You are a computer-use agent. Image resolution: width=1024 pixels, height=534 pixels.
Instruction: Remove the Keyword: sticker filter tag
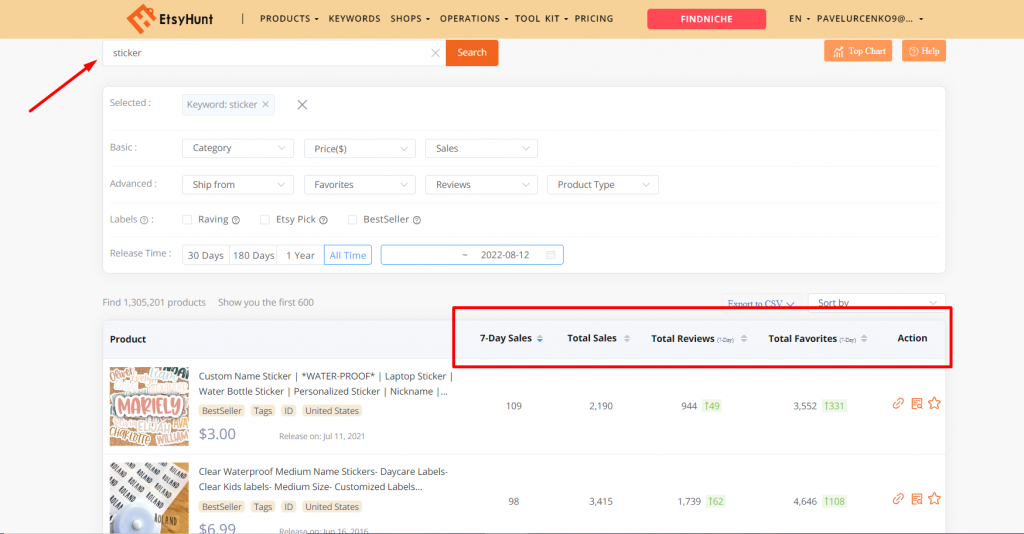pos(266,104)
